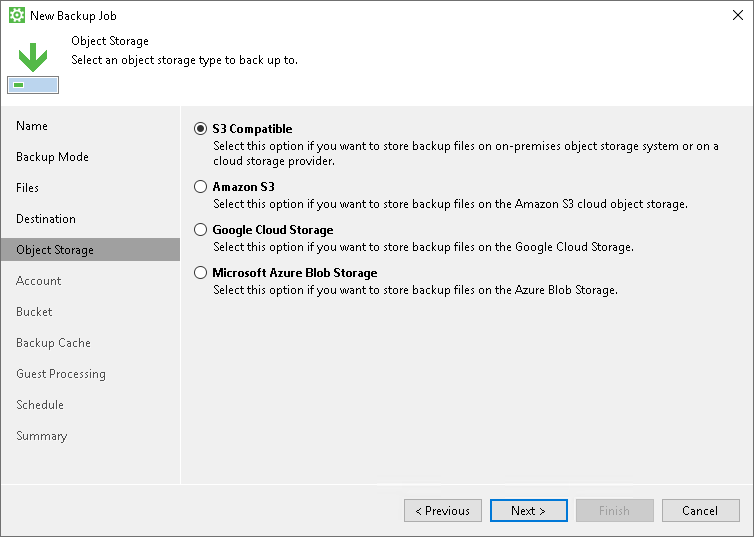Click the Schedule step in sidebar
Image resolution: width=754 pixels, height=537 pixels.
pyautogui.click(x=40, y=405)
